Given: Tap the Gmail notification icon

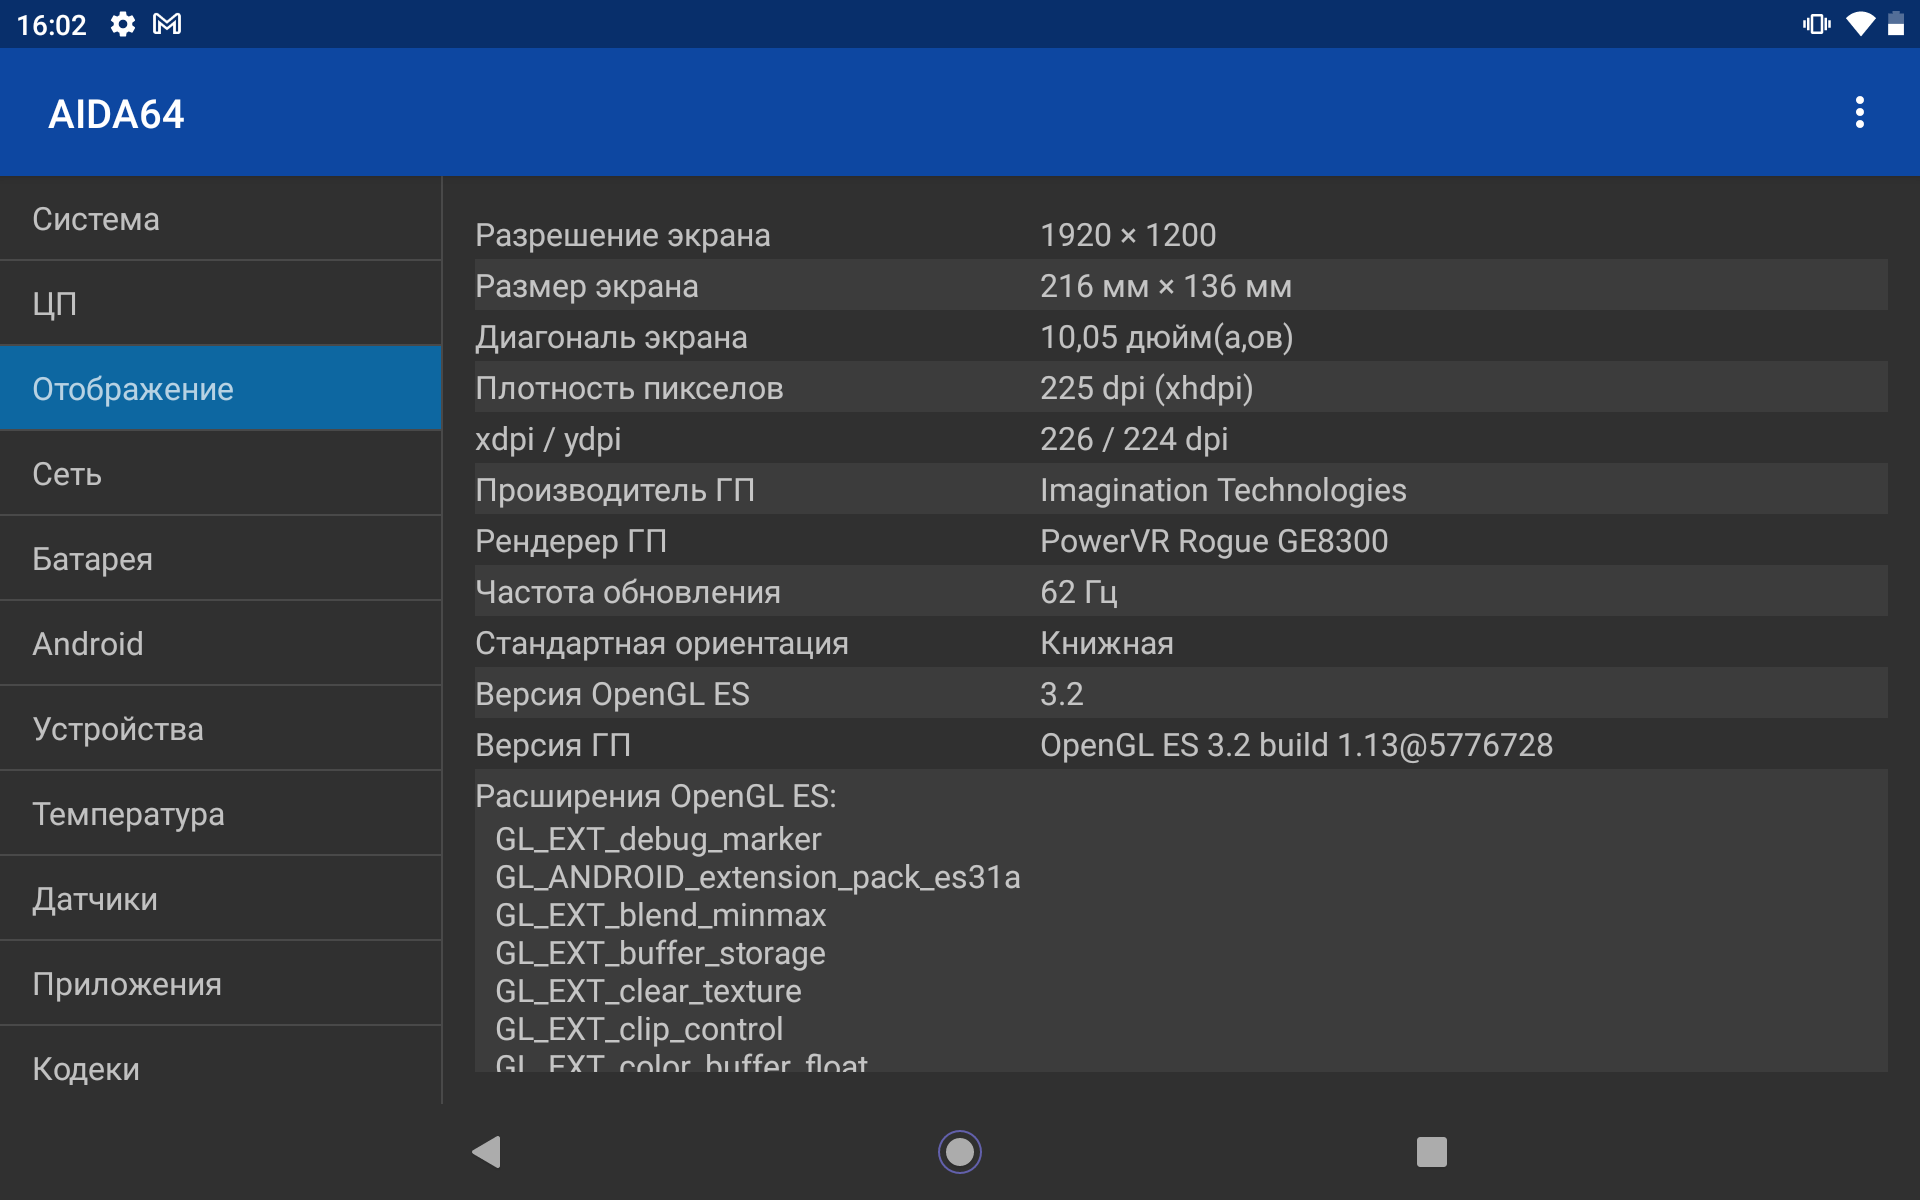Looking at the screenshot, I should [167, 24].
